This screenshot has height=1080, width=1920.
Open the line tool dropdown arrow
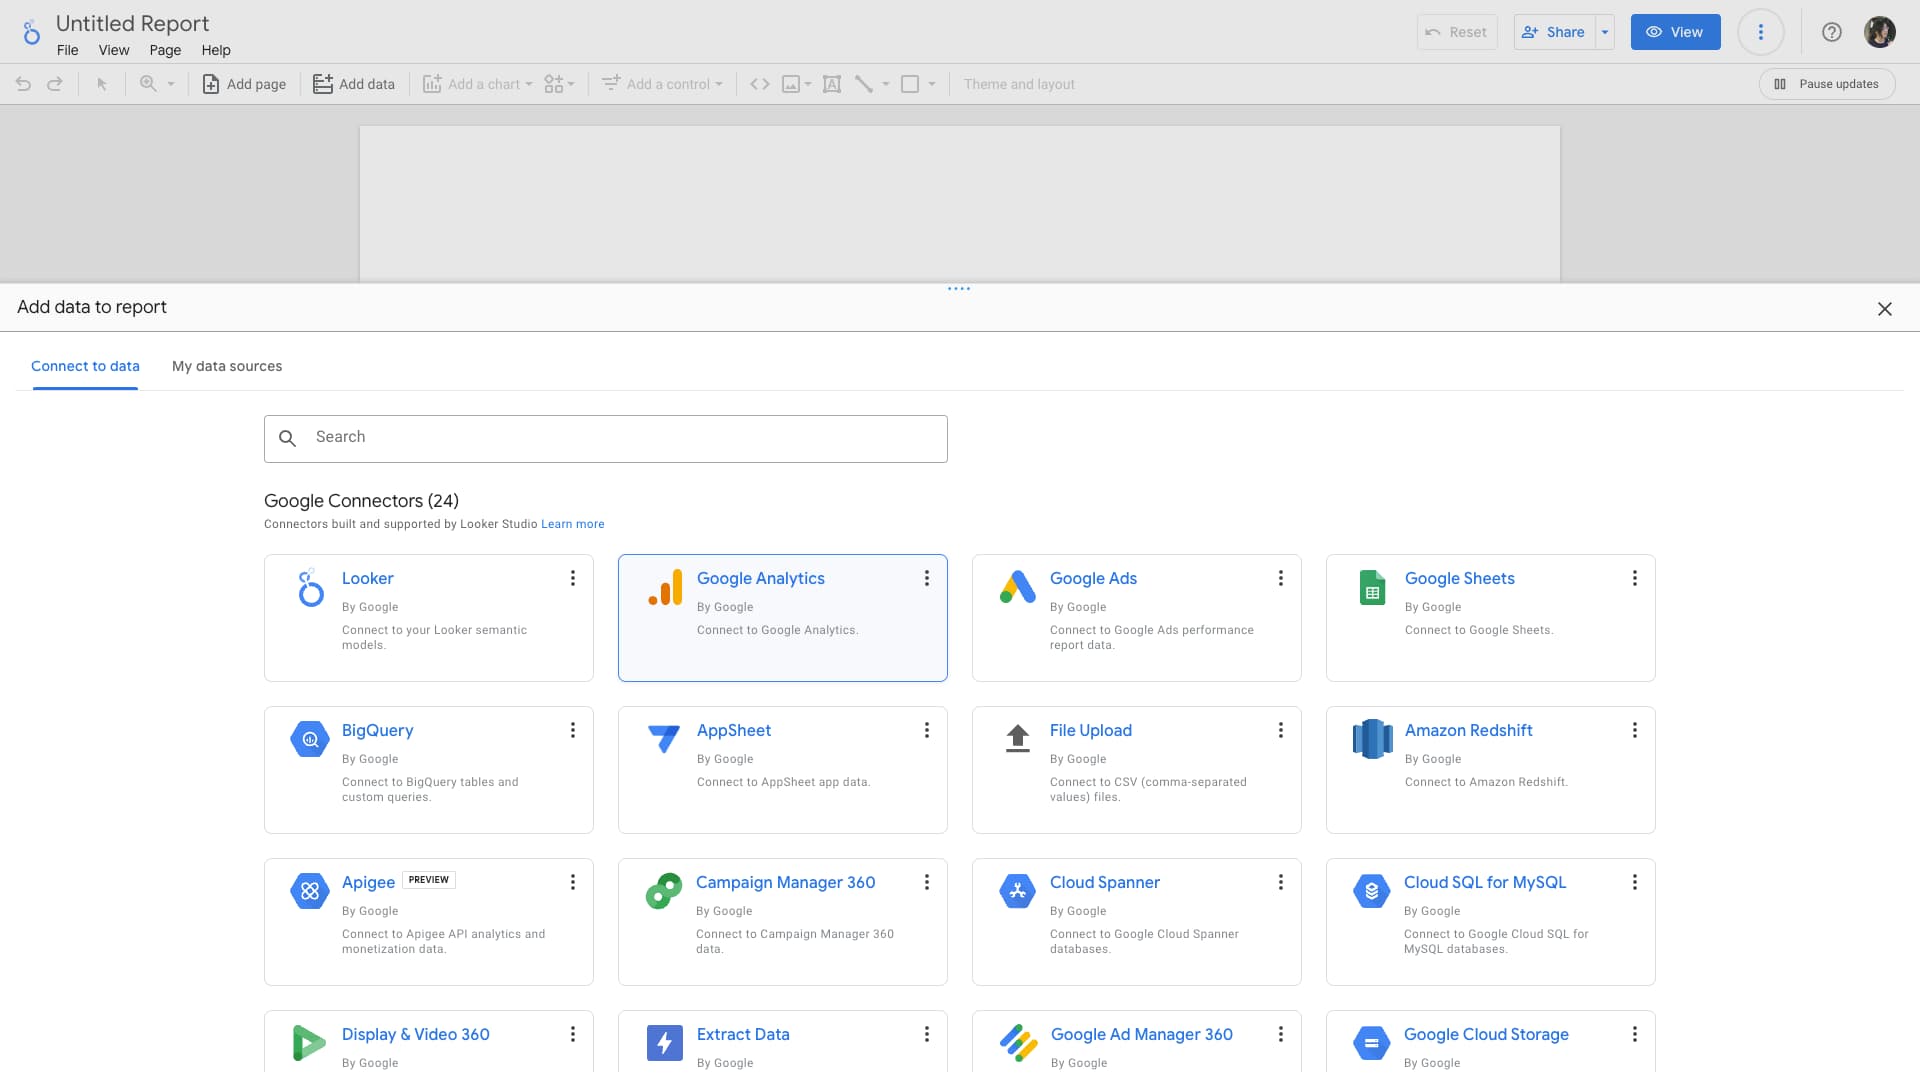tap(886, 84)
